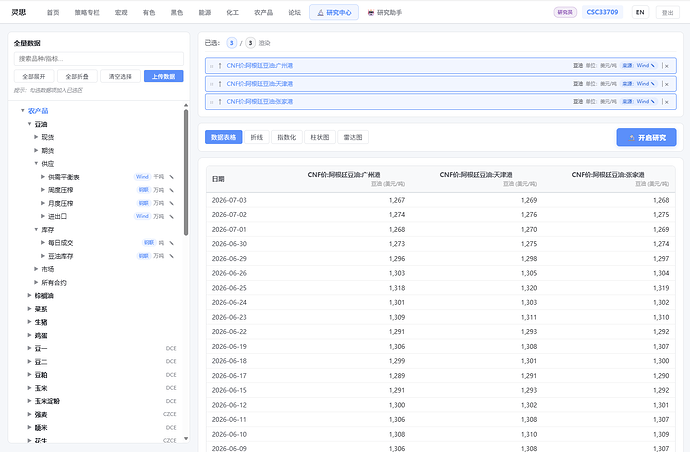Switch to the 指数化 tab
The height and width of the screenshot is (452, 690).
pos(286,137)
